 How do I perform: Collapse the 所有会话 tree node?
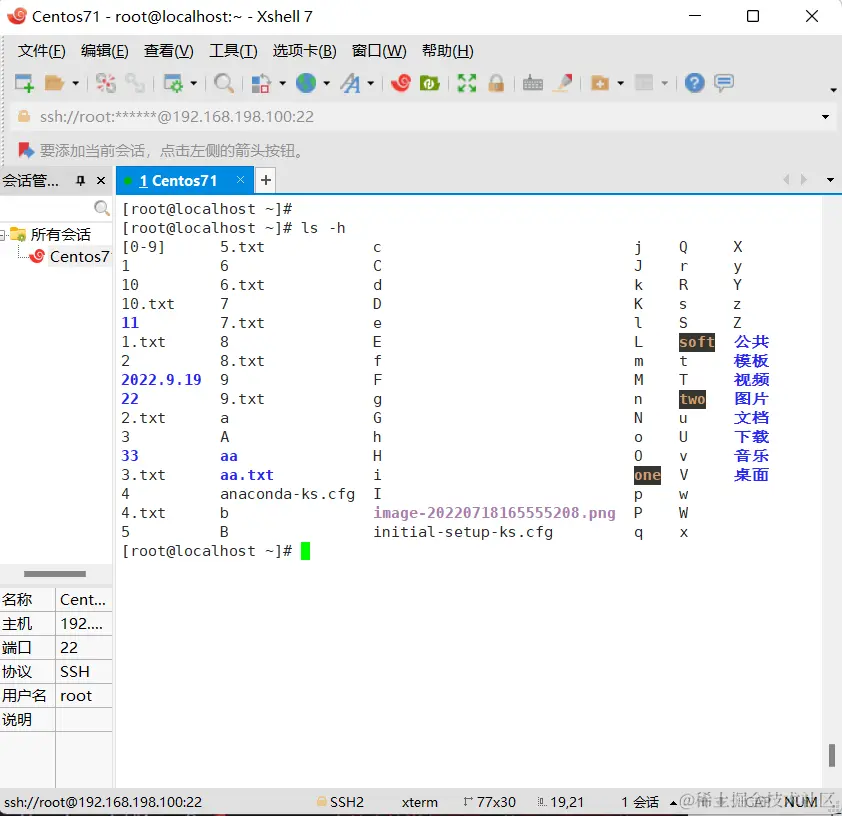pos(4,235)
